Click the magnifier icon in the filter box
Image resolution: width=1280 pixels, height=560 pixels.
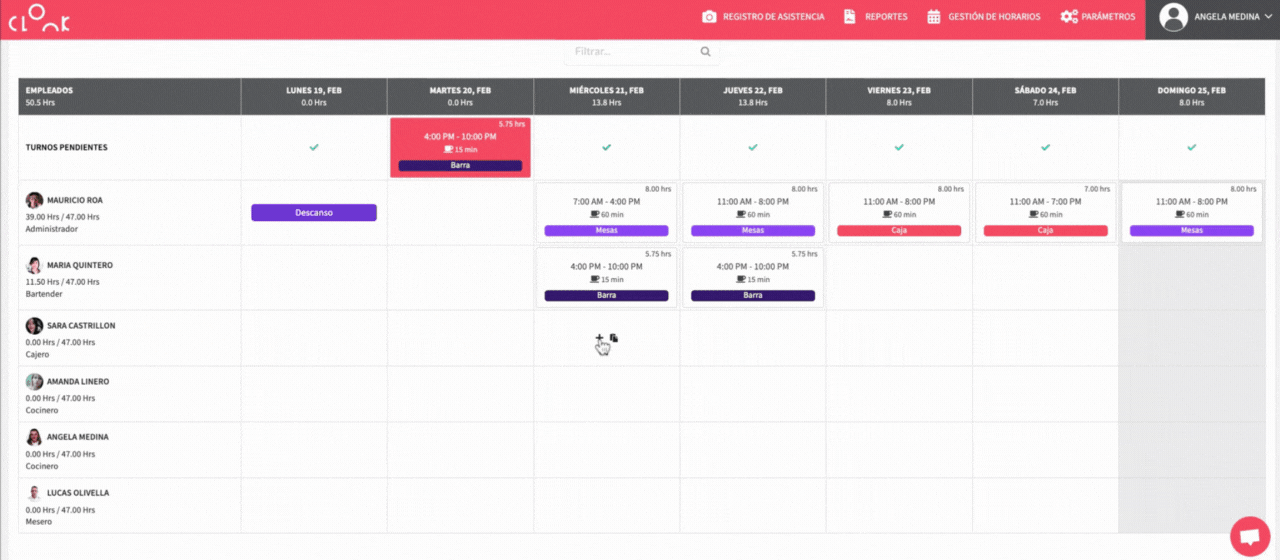point(705,52)
